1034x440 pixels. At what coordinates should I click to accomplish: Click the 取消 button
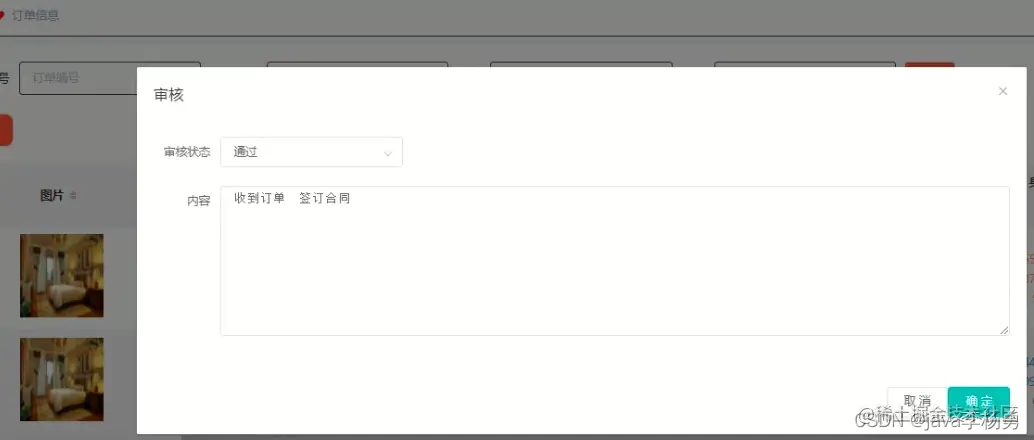coord(917,400)
